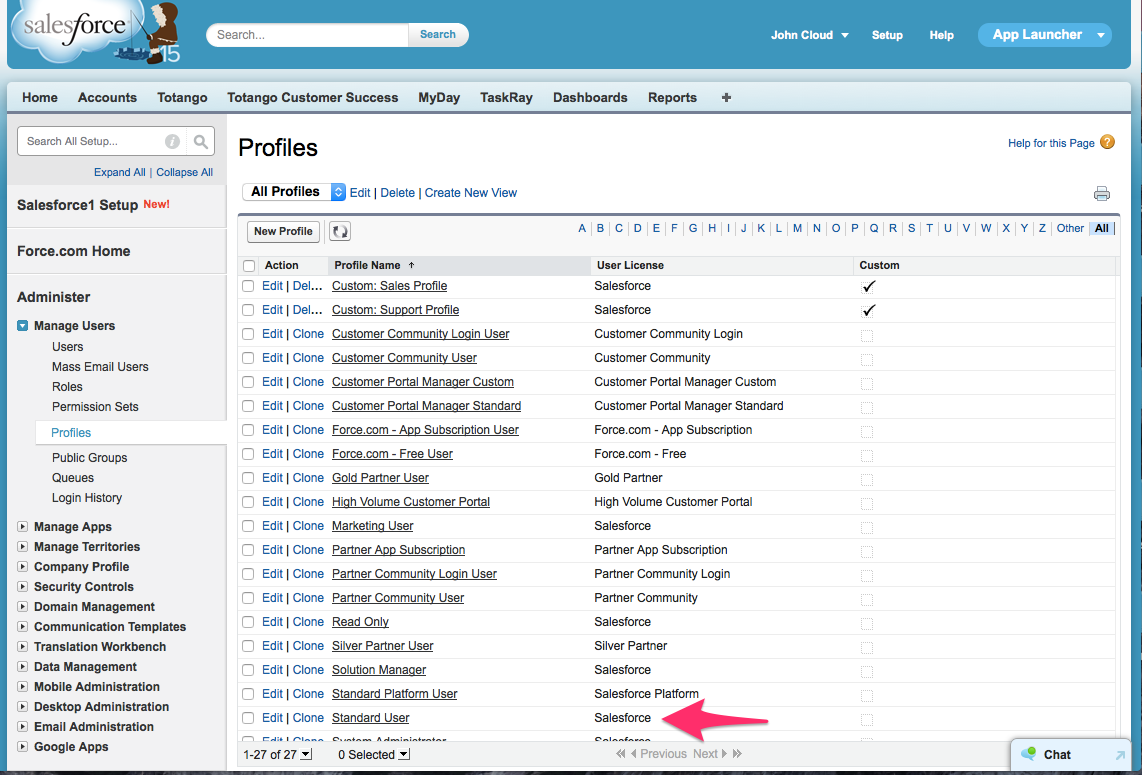The height and width of the screenshot is (775, 1142).
Task: Click the Create New View link
Action: [470, 193]
